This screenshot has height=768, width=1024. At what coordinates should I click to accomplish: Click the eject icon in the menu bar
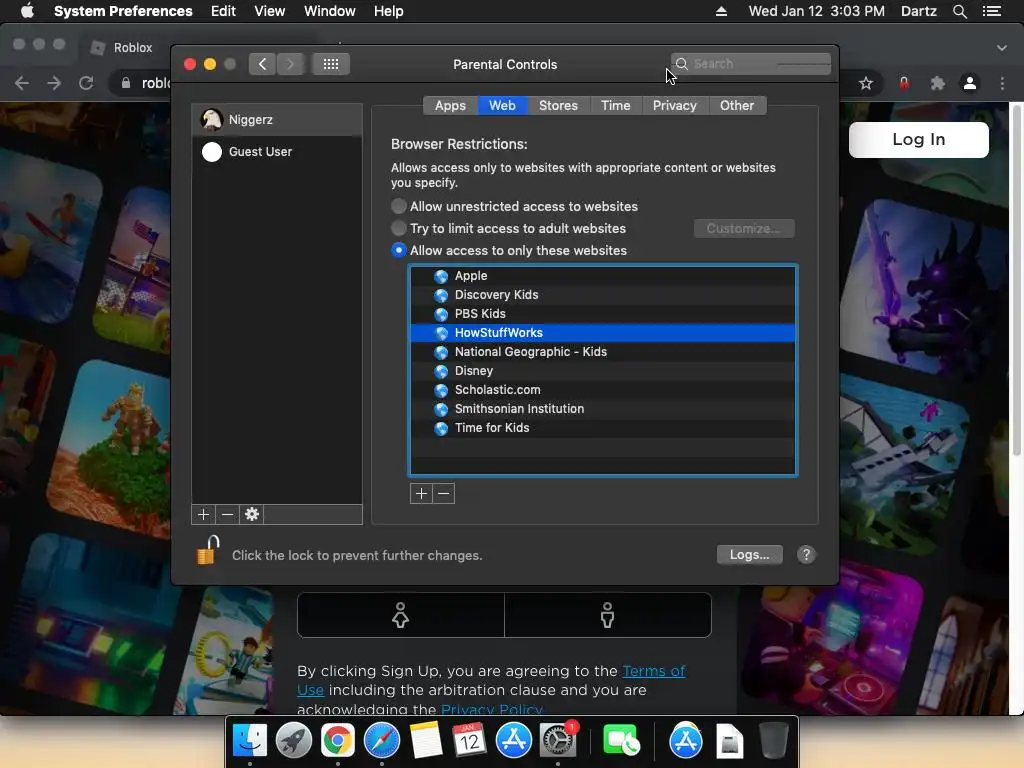coord(721,11)
